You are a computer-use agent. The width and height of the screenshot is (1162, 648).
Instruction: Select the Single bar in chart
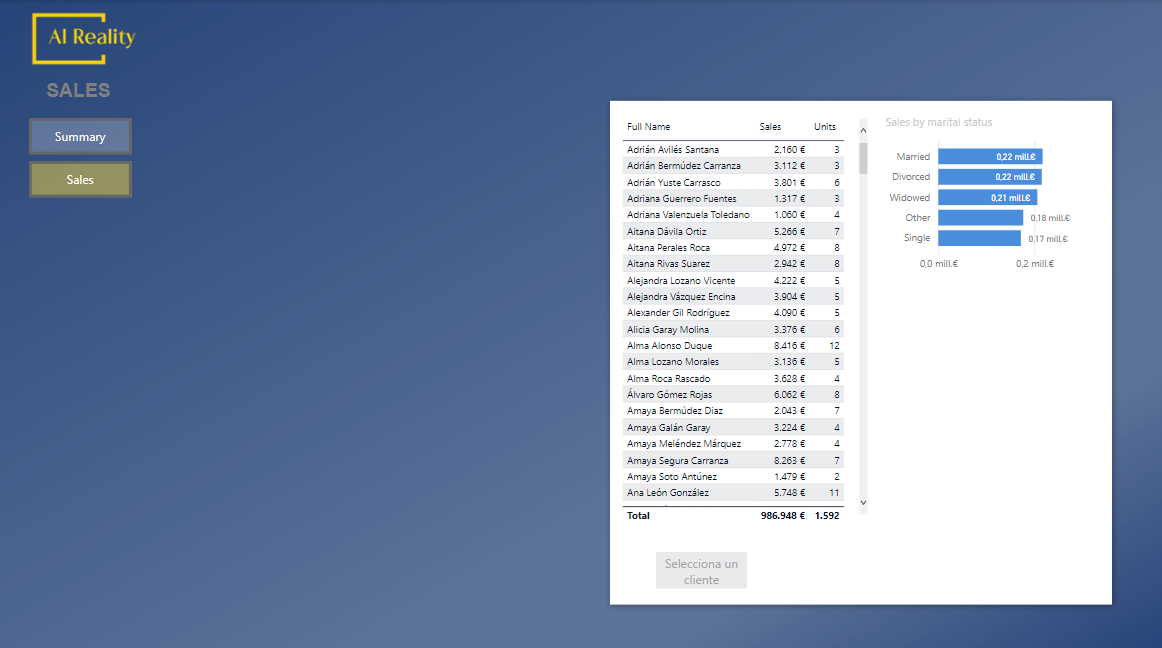pos(979,238)
